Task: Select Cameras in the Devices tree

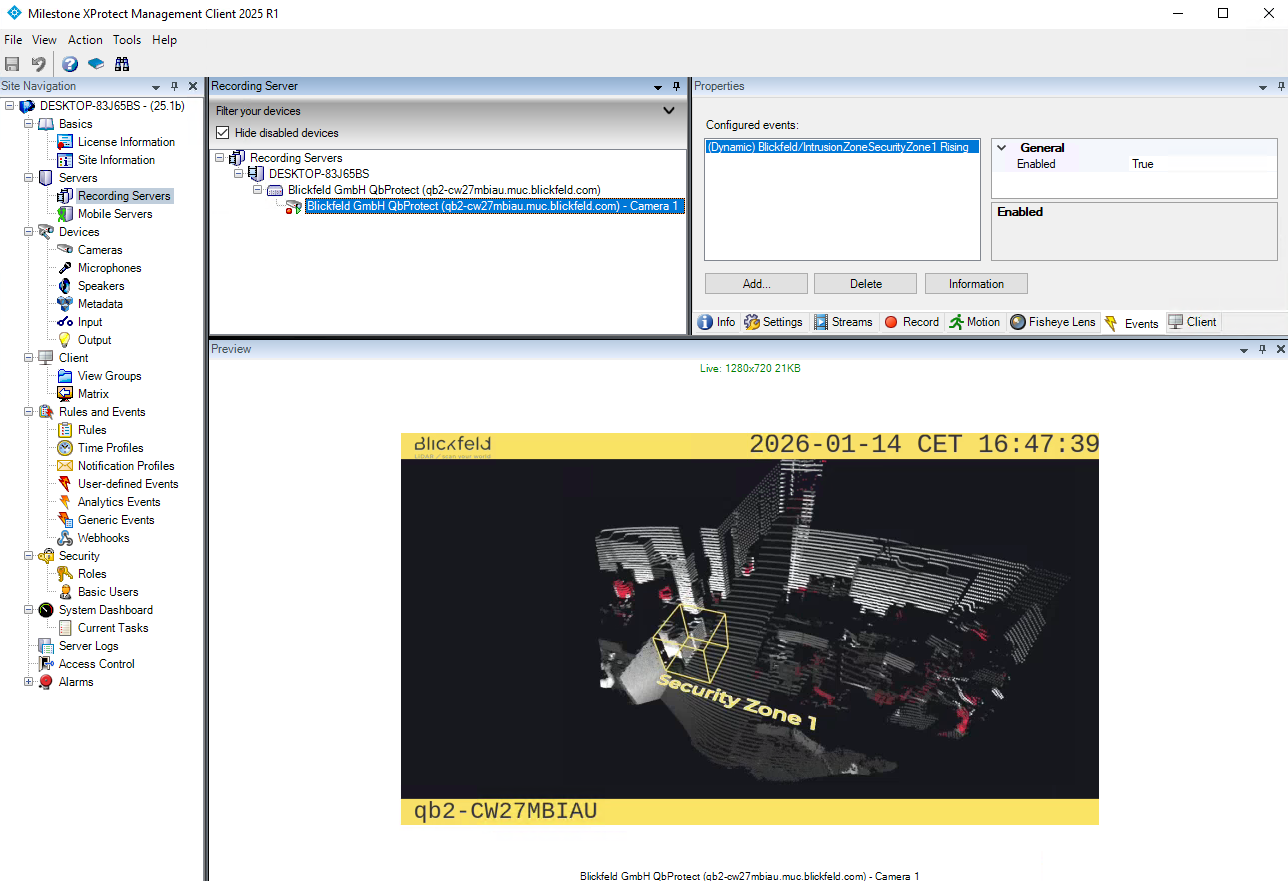Action: coord(100,250)
